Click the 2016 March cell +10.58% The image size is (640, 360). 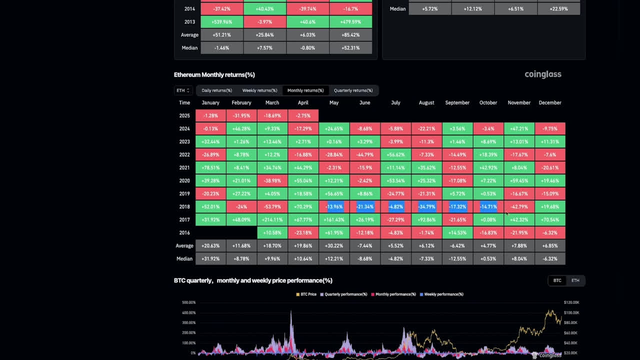[272, 233]
